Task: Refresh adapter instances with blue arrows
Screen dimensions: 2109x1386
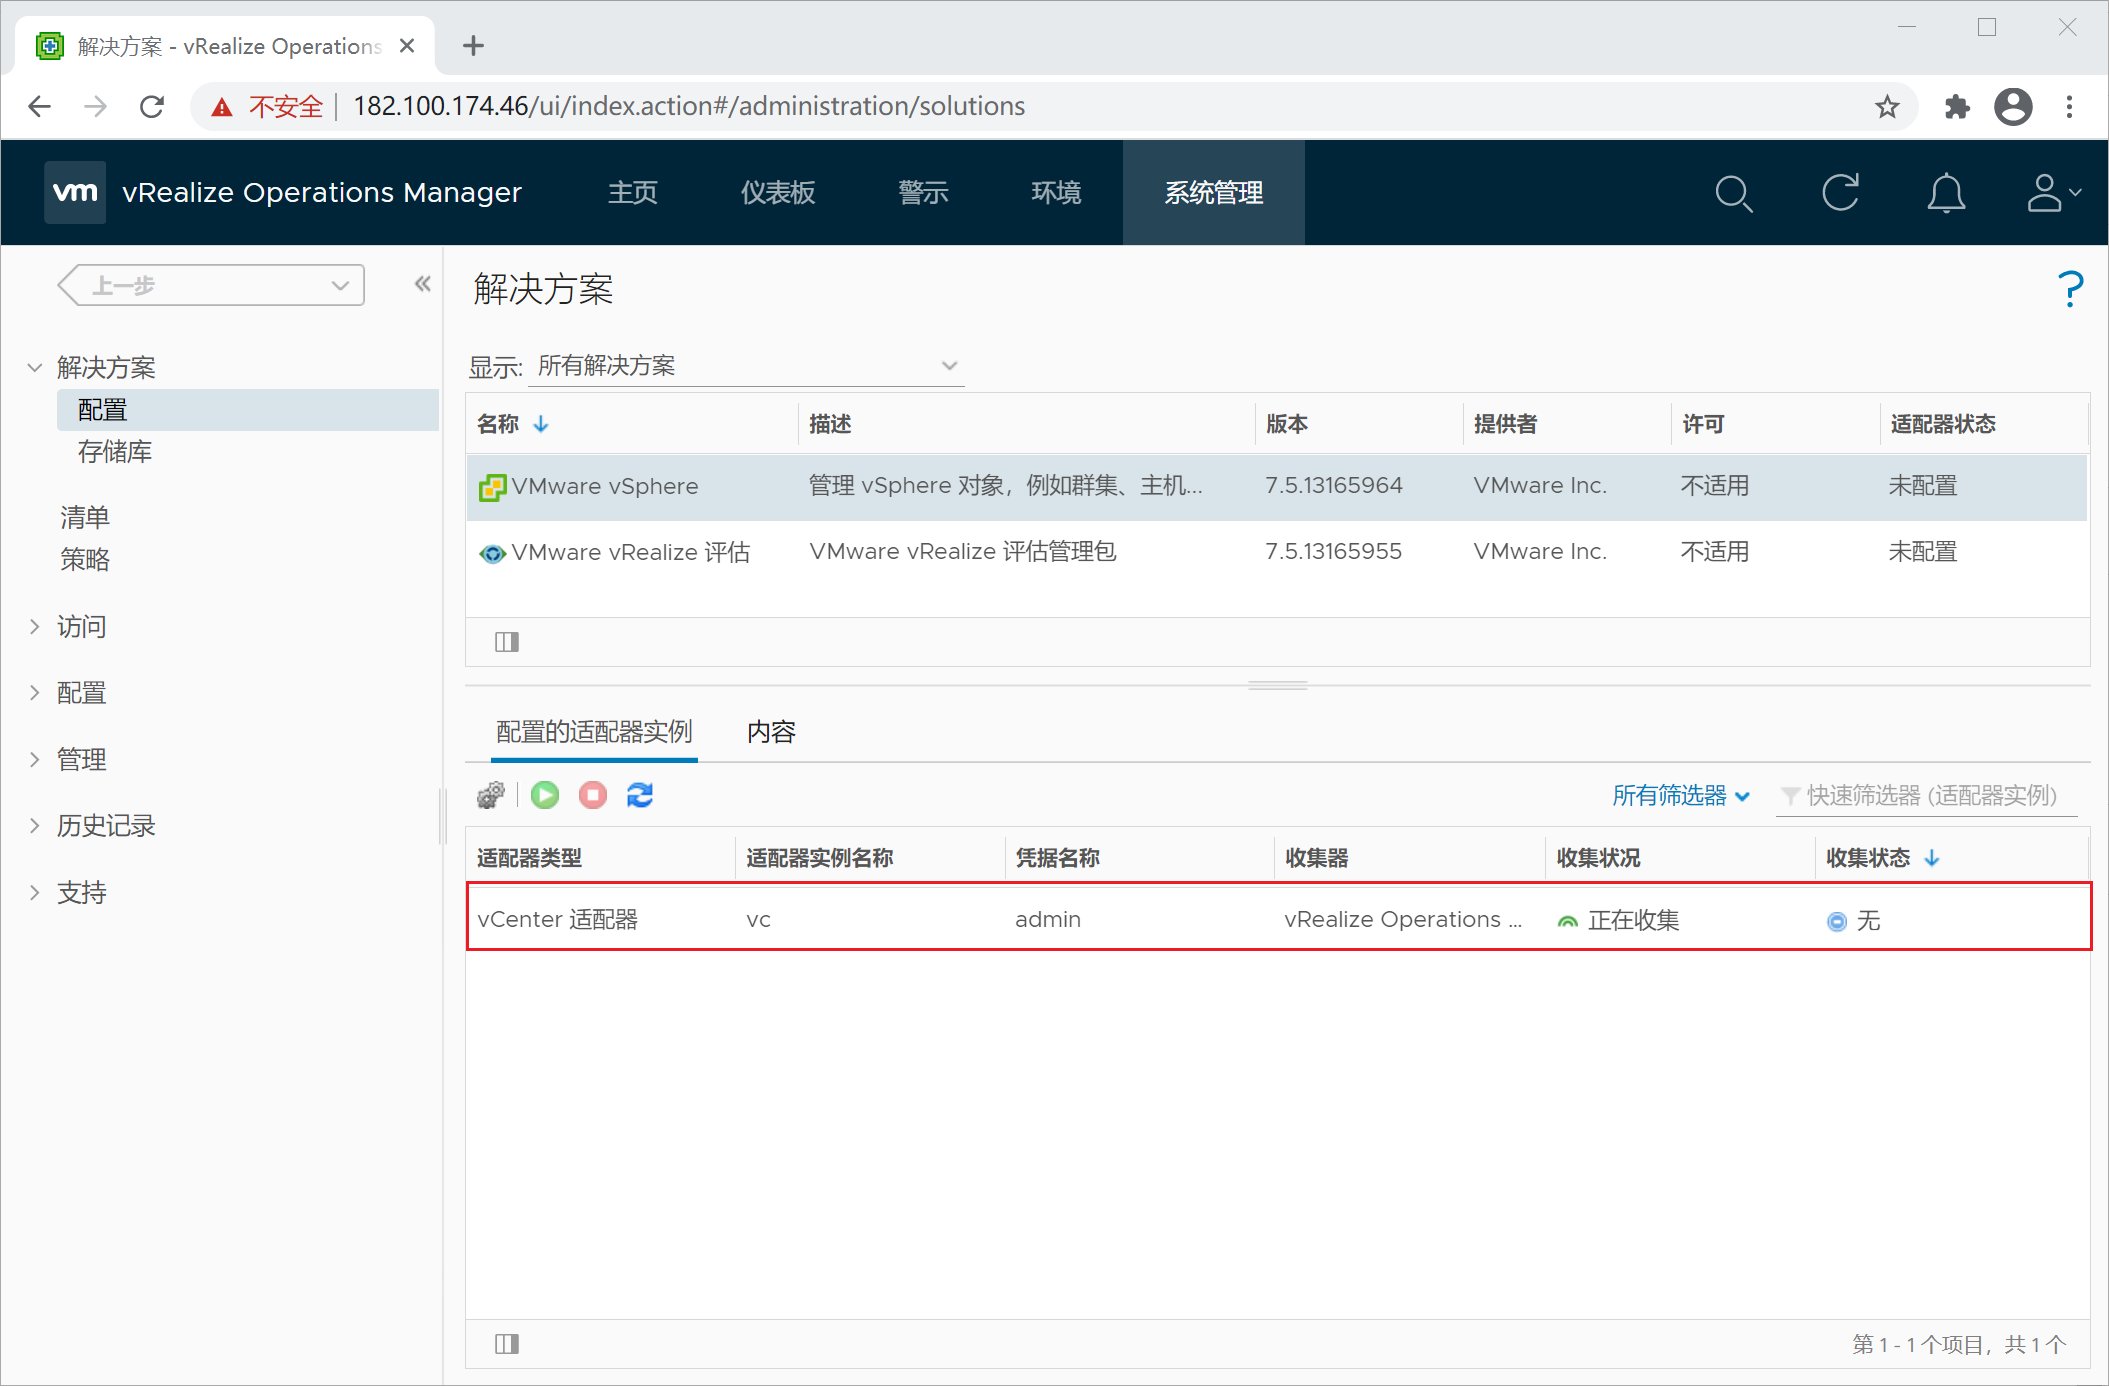Action: click(x=640, y=795)
